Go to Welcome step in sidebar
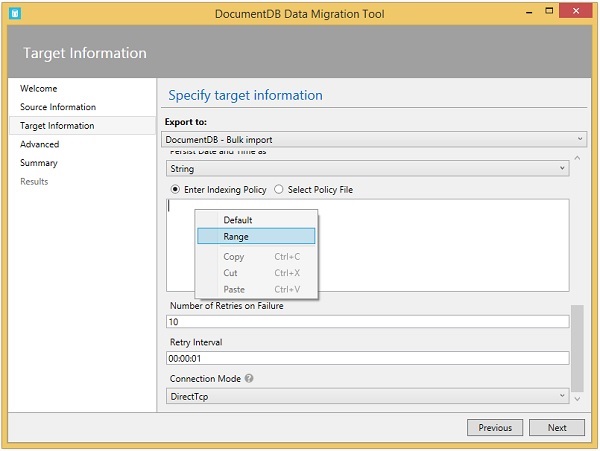600x451 pixels. point(39,89)
